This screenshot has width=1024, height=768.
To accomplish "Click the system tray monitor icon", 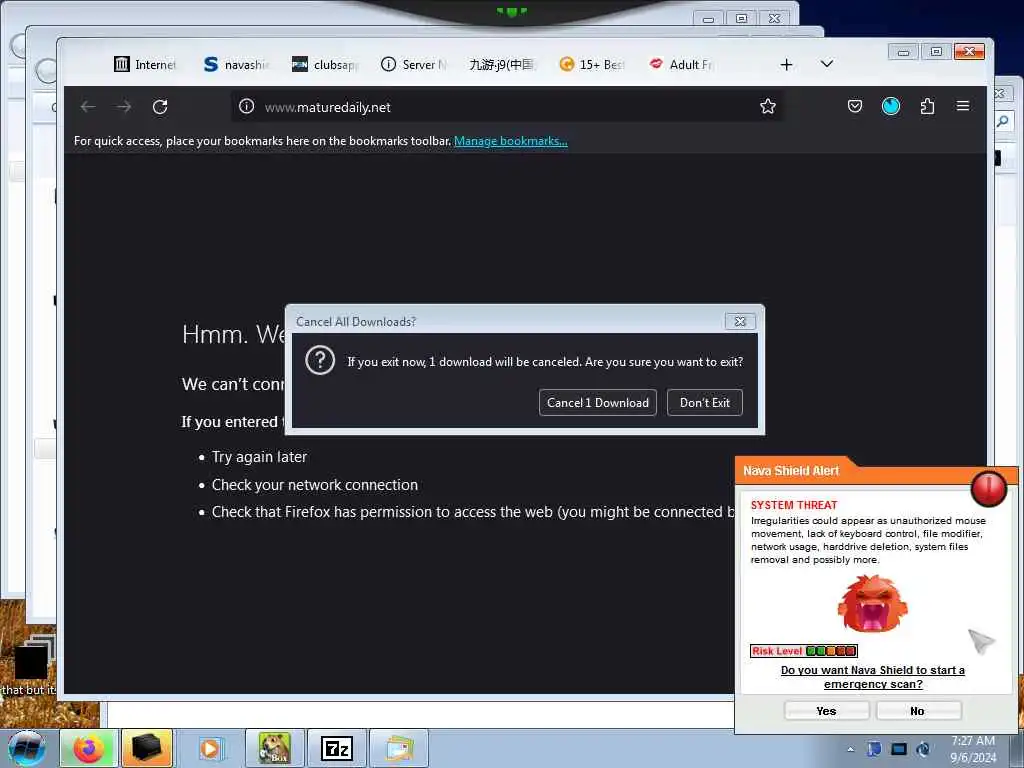I will (899, 749).
